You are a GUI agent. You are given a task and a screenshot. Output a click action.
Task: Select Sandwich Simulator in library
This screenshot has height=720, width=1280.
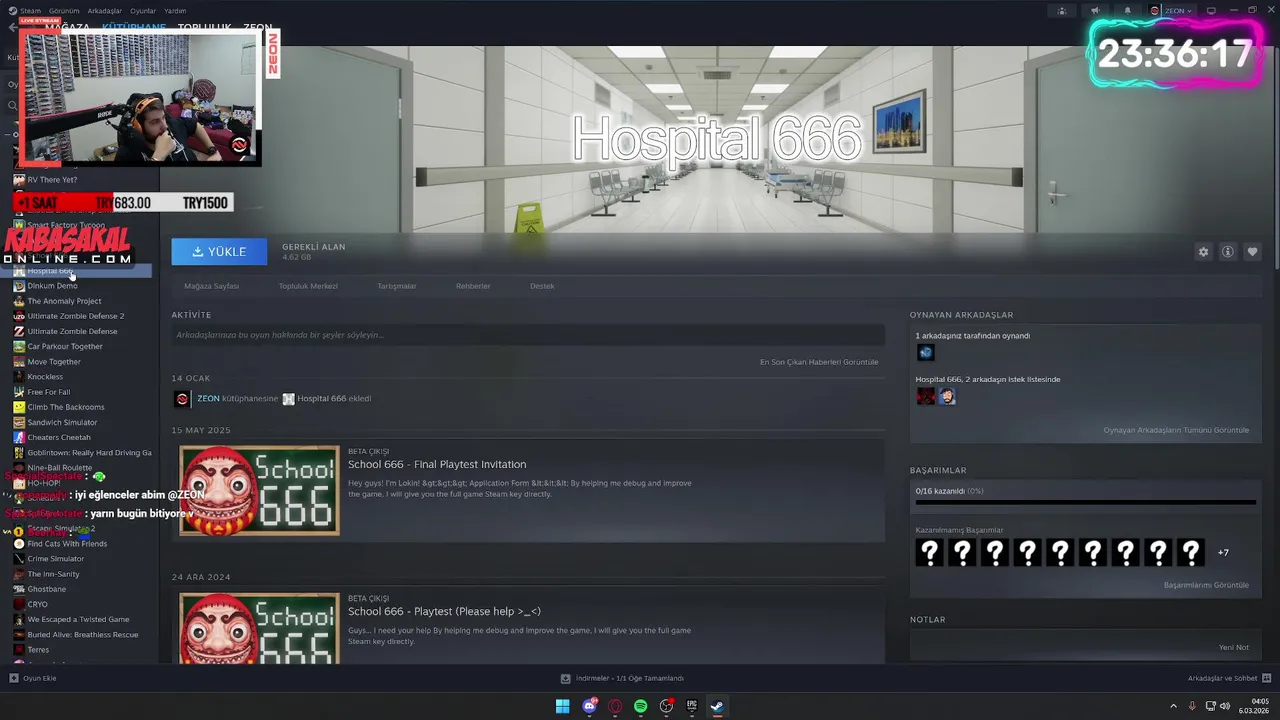click(x=62, y=422)
